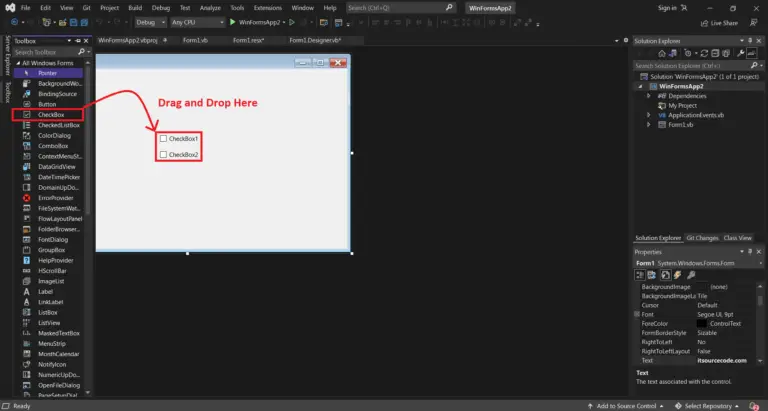Image resolution: width=768 pixels, height=411 pixels.
Task: Expand the Dependencies node in Solution Explorer
Action: coord(648,96)
